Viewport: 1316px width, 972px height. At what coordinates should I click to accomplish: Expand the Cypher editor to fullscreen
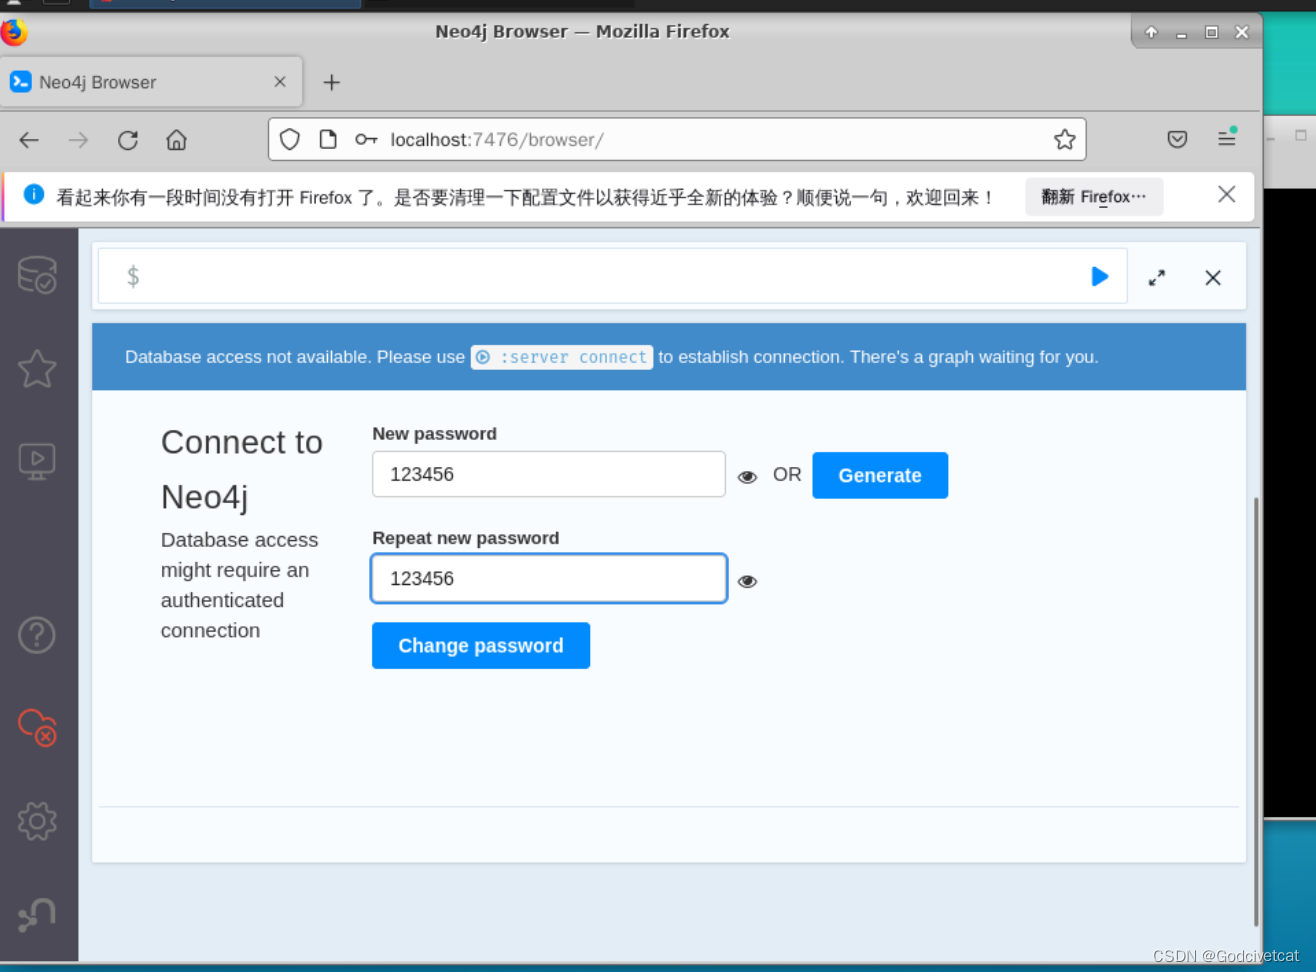[1157, 277]
